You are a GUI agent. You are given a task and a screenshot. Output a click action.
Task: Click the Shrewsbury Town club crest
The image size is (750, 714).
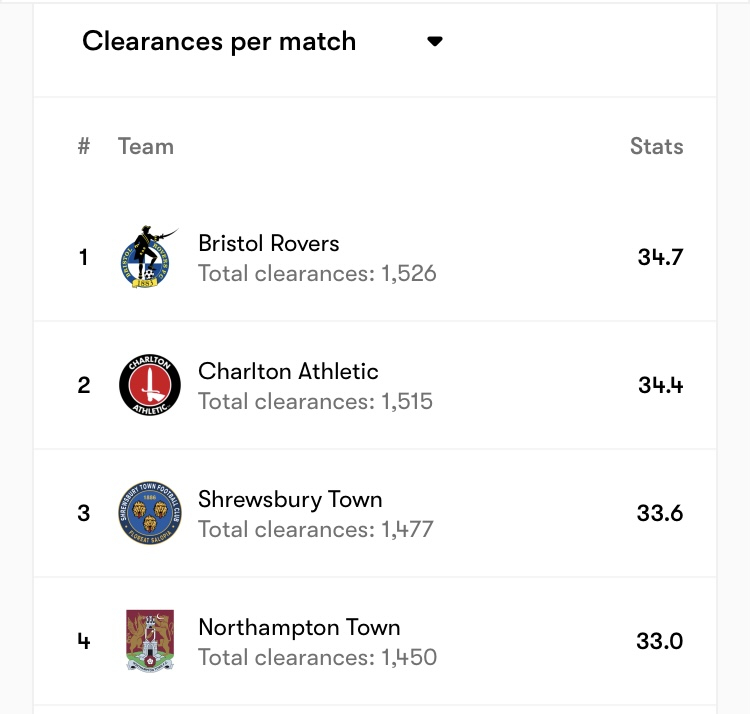pyautogui.click(x=149, y=513)
